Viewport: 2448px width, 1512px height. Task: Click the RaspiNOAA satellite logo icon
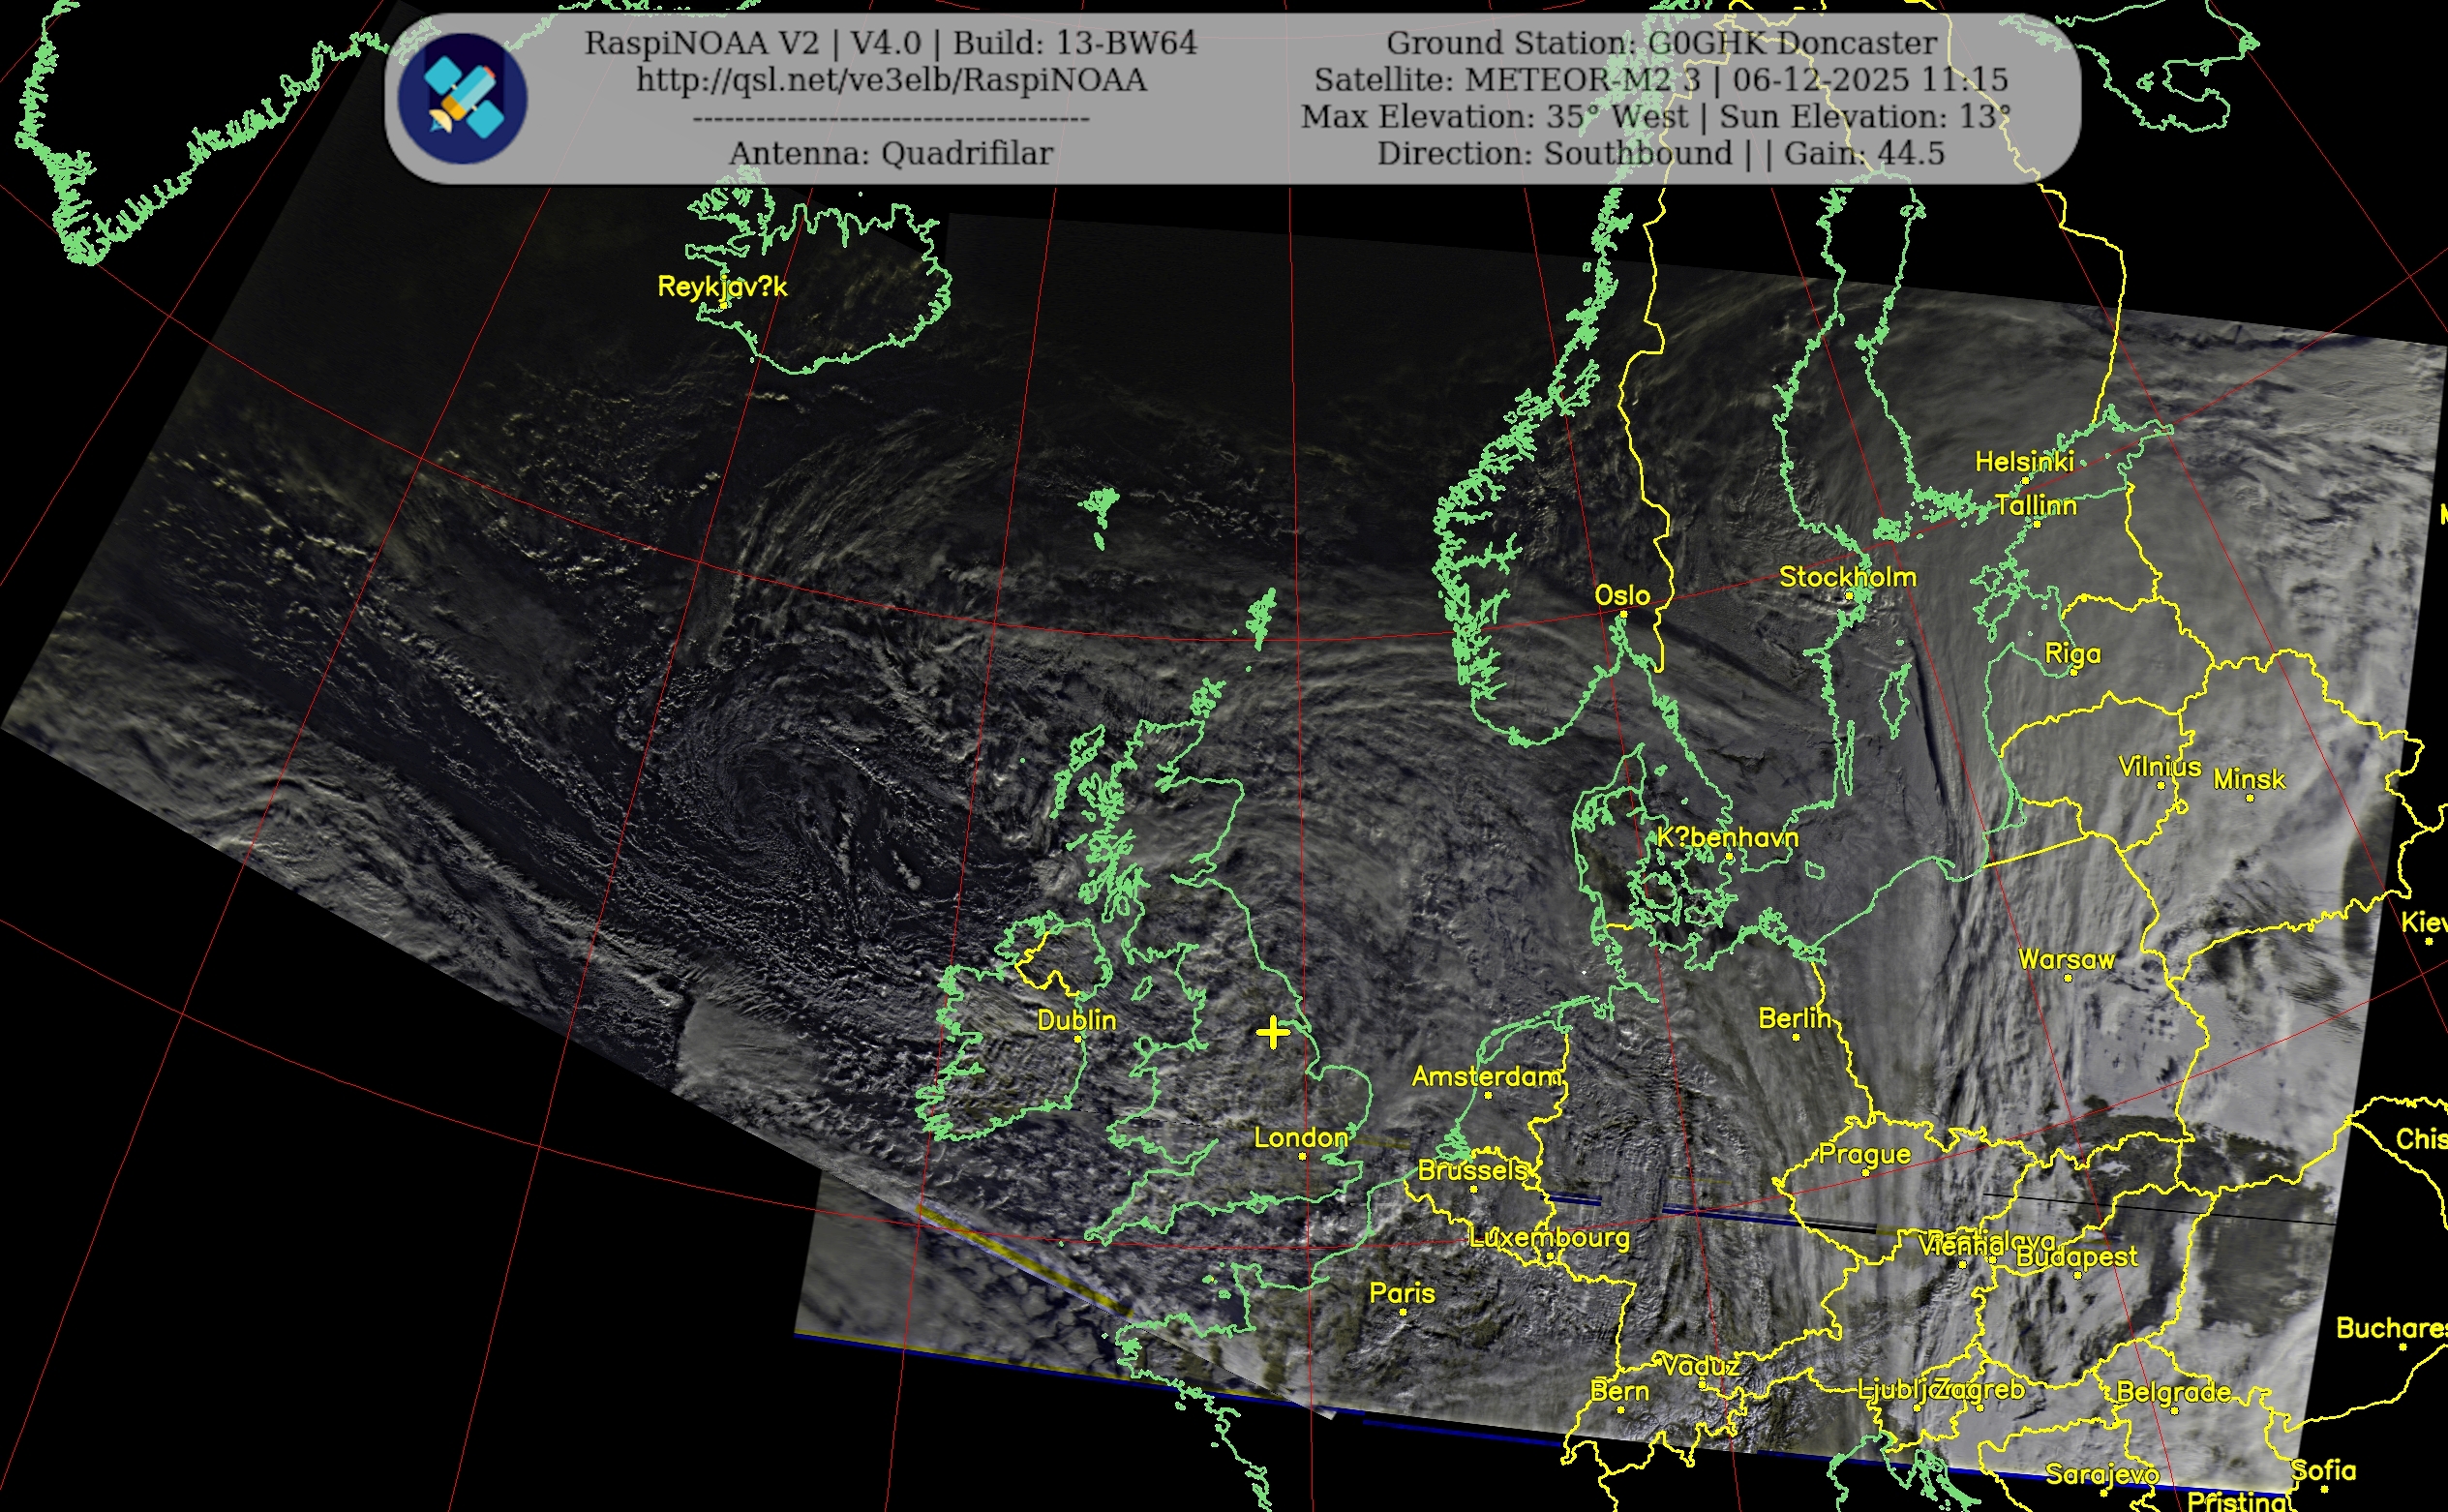pos(462,98)
